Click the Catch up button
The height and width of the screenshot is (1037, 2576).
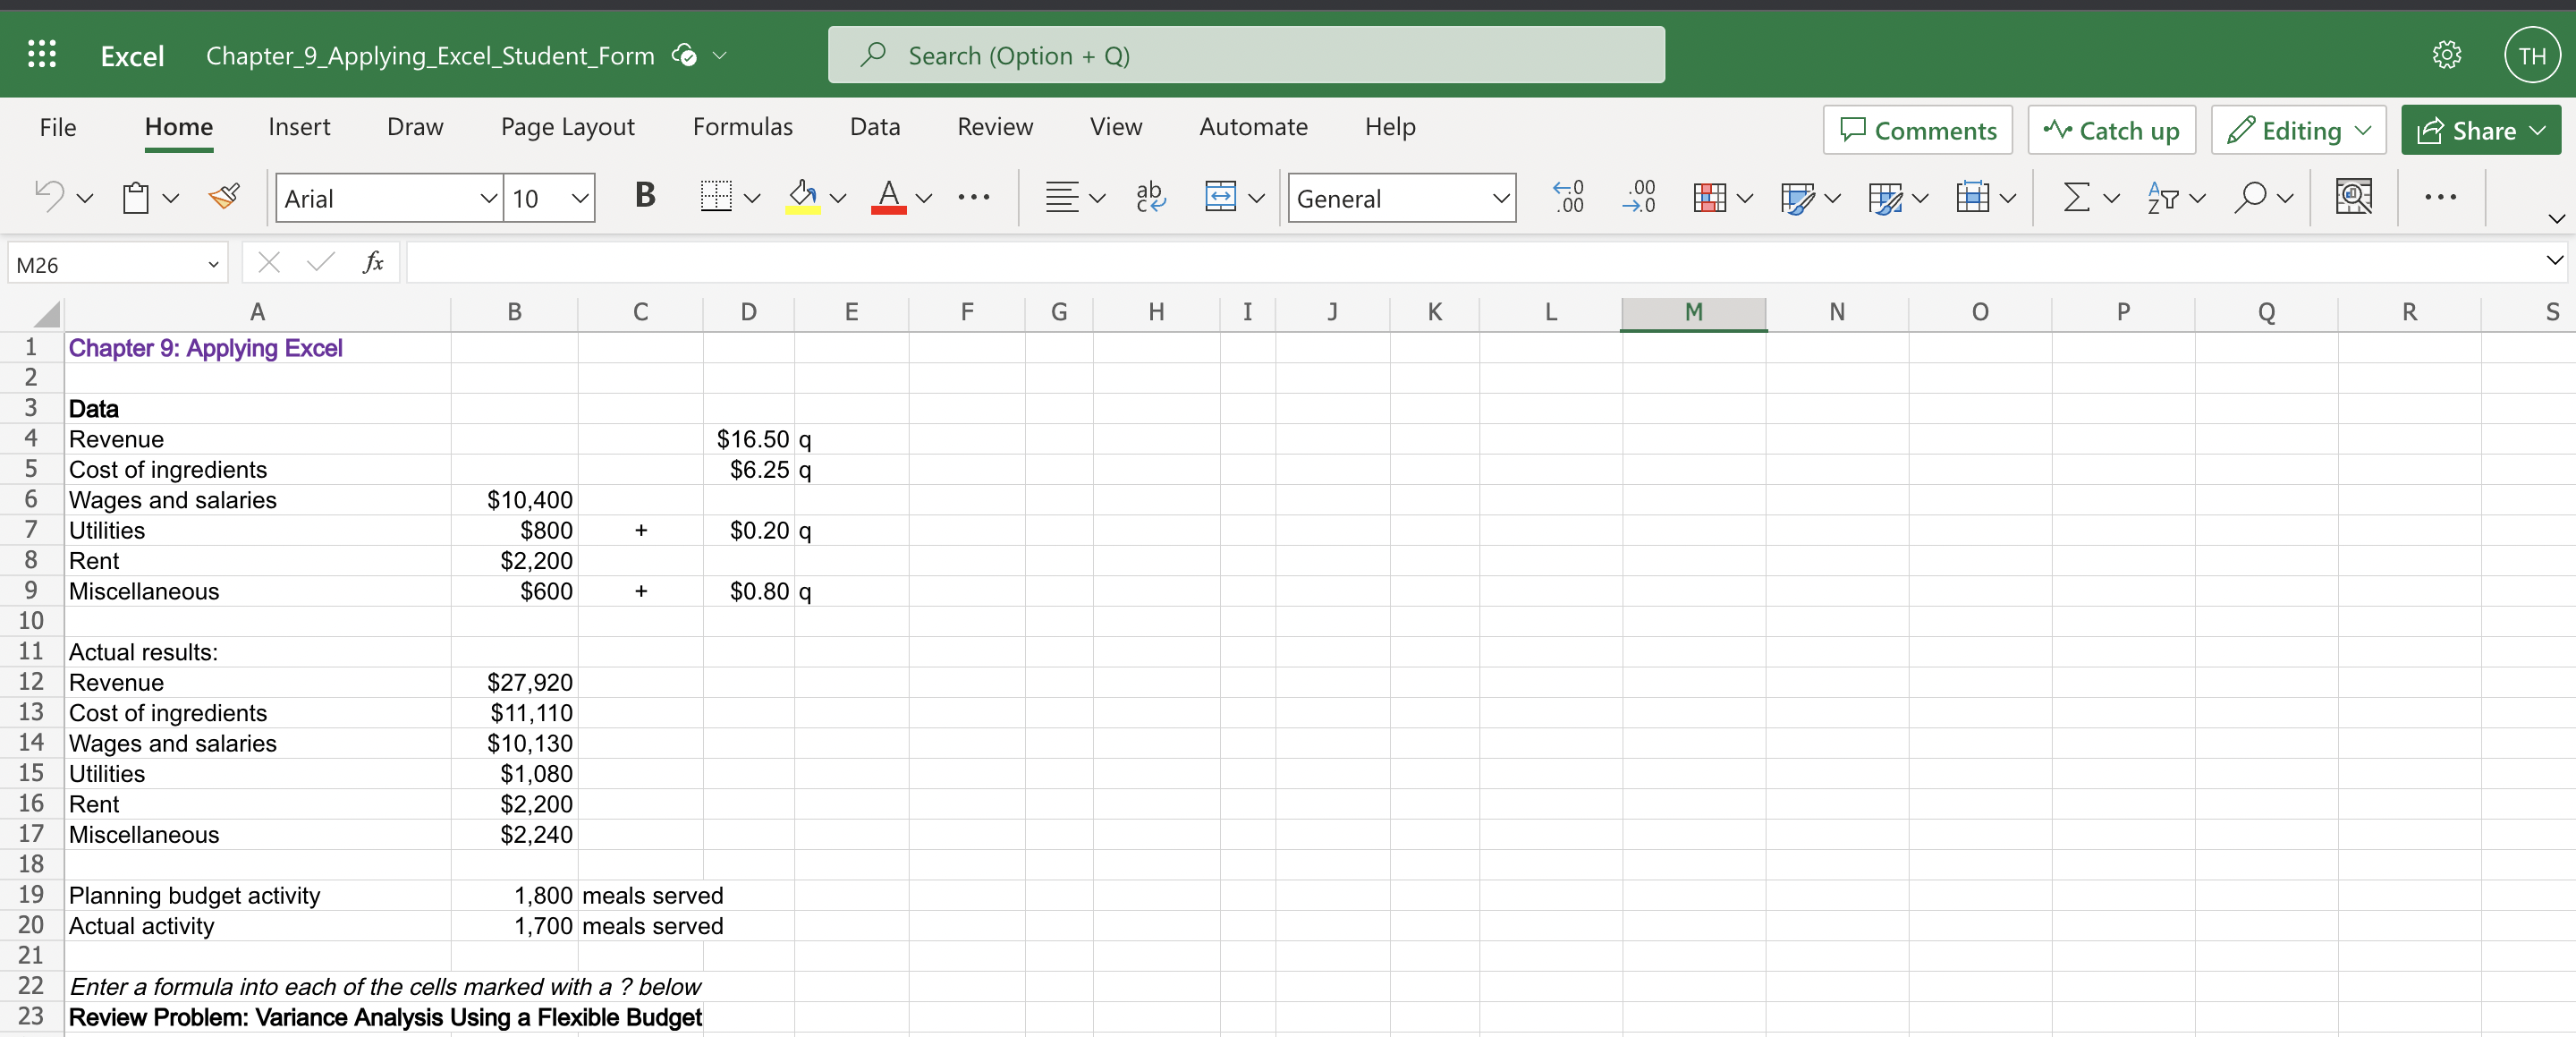(x=2110, y=129)
